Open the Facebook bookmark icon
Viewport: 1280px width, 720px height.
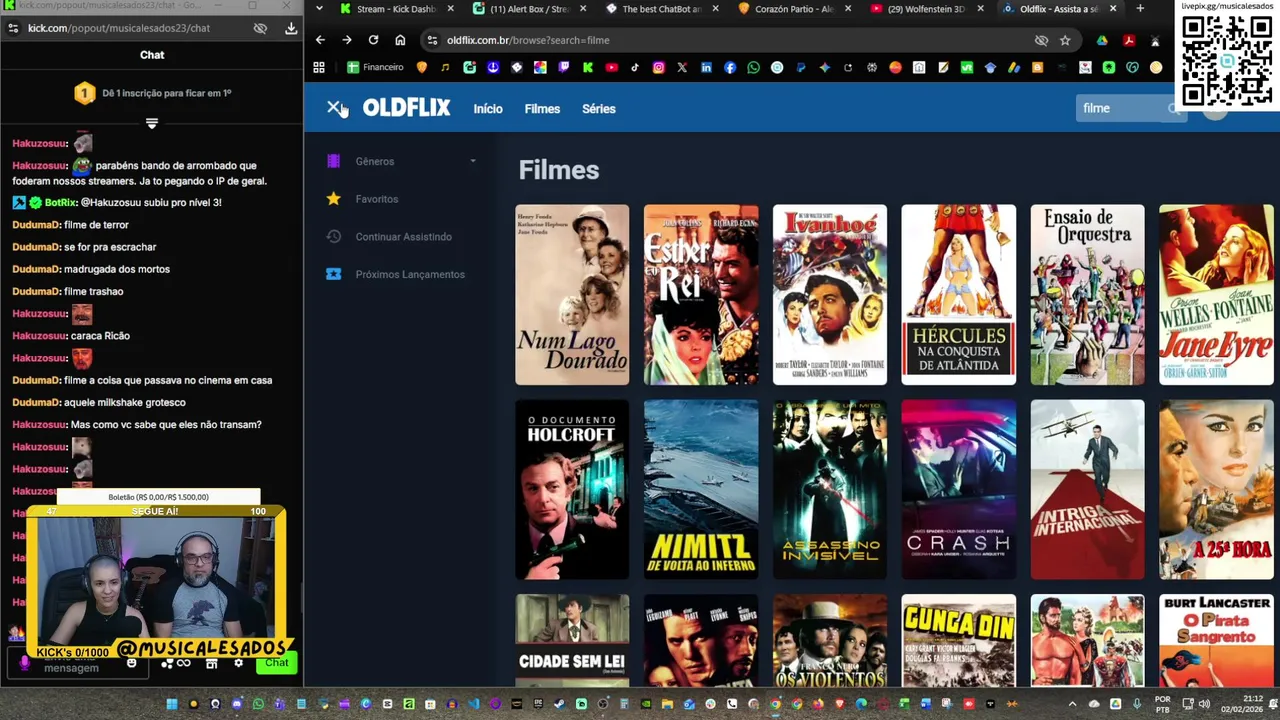(x=730, y=67)
